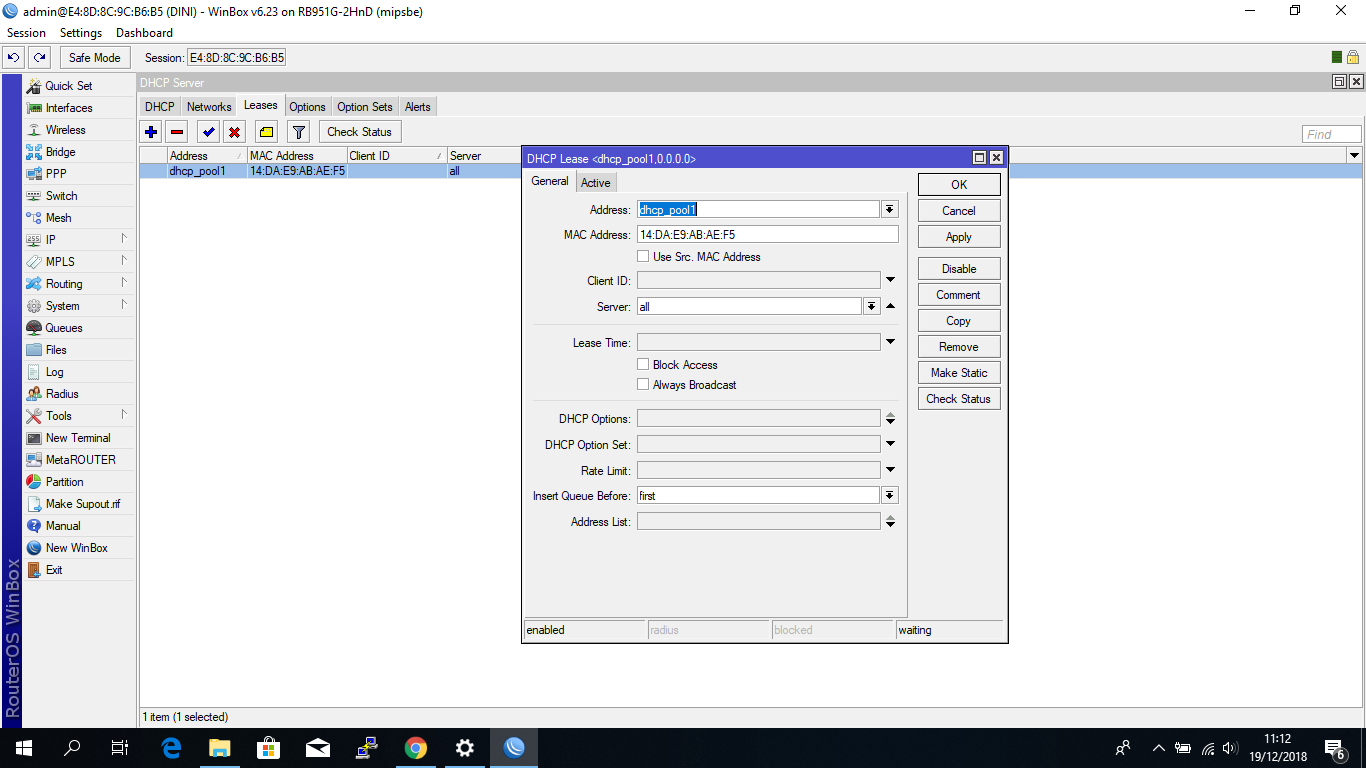Screen dimensions: 1366x768
Task: Switch to the Networks tab
Action: (209, 107)
